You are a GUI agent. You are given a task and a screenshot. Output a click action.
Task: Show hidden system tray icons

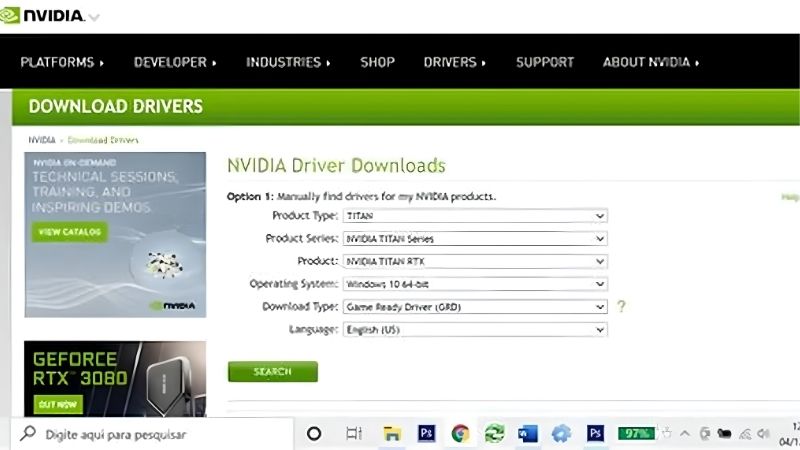[685, 434]
